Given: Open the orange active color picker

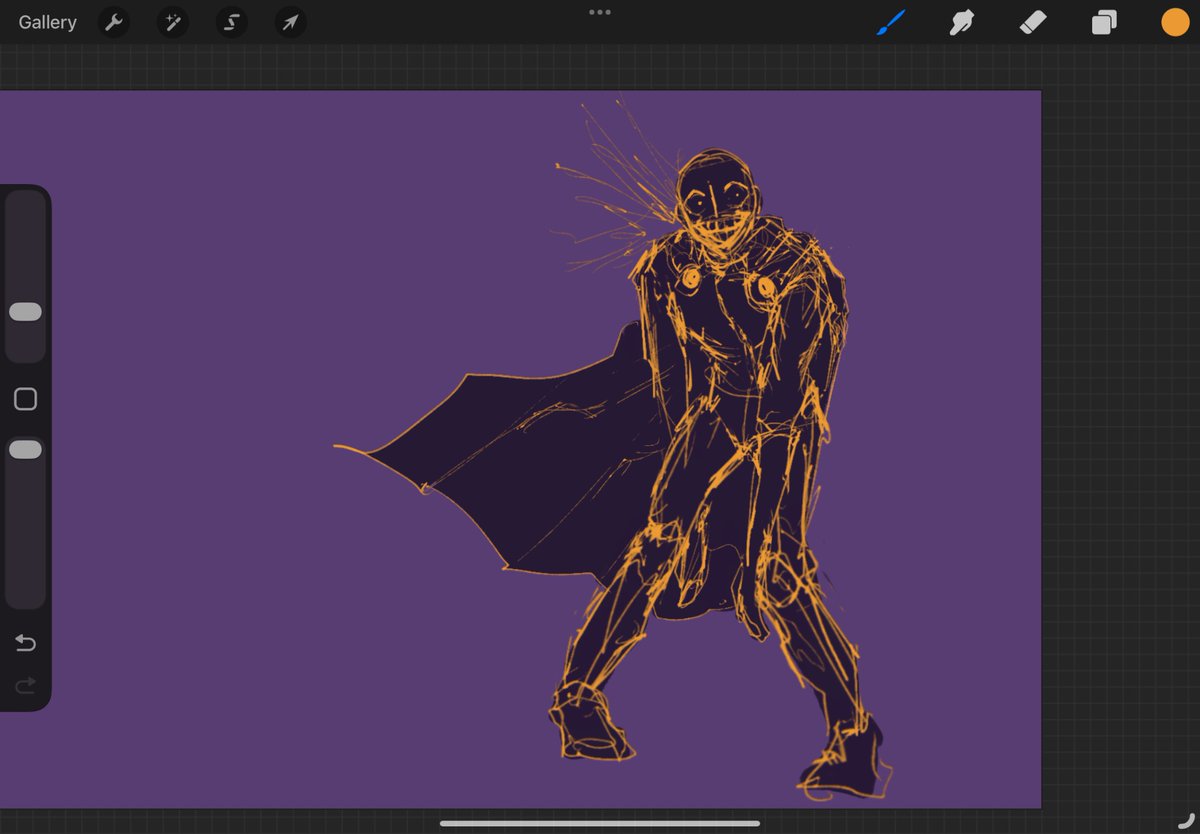Looking at the screenshot, I should tap(1175, 22).
